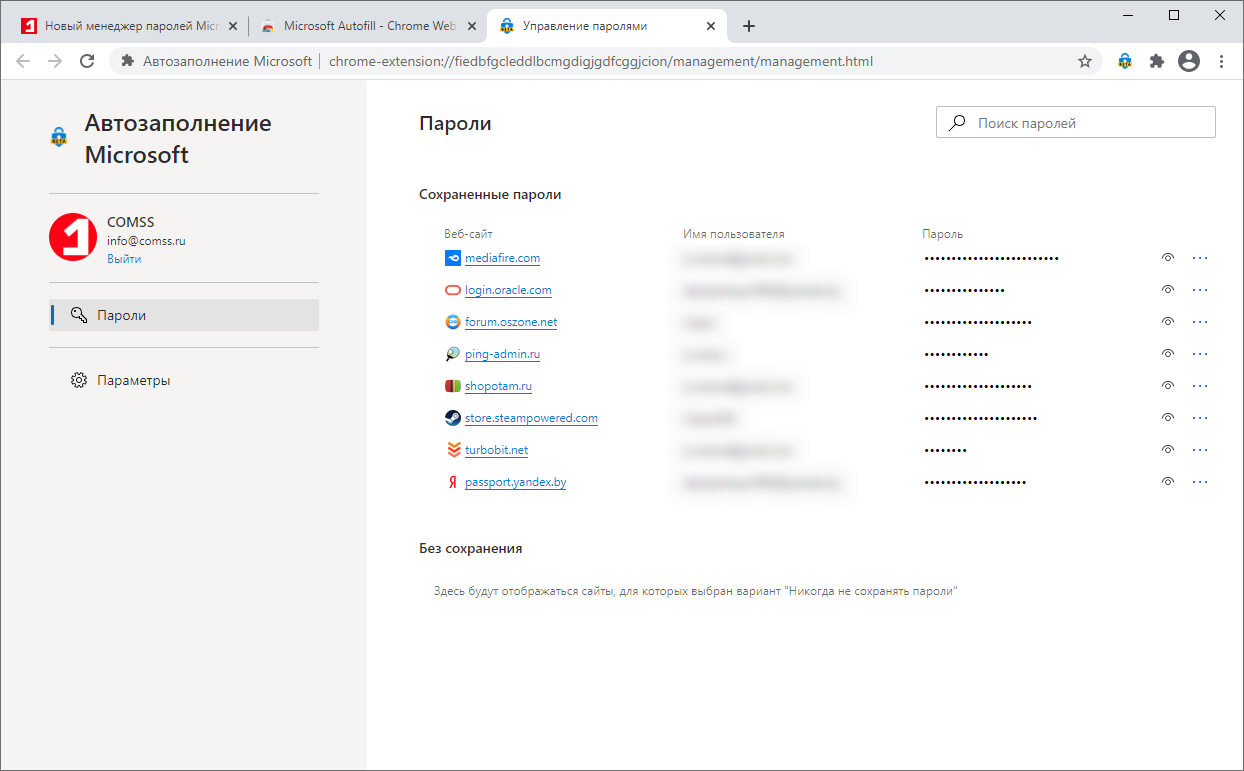
Task: Open the Пароли sidebar section
Action: tap(184, 315)
